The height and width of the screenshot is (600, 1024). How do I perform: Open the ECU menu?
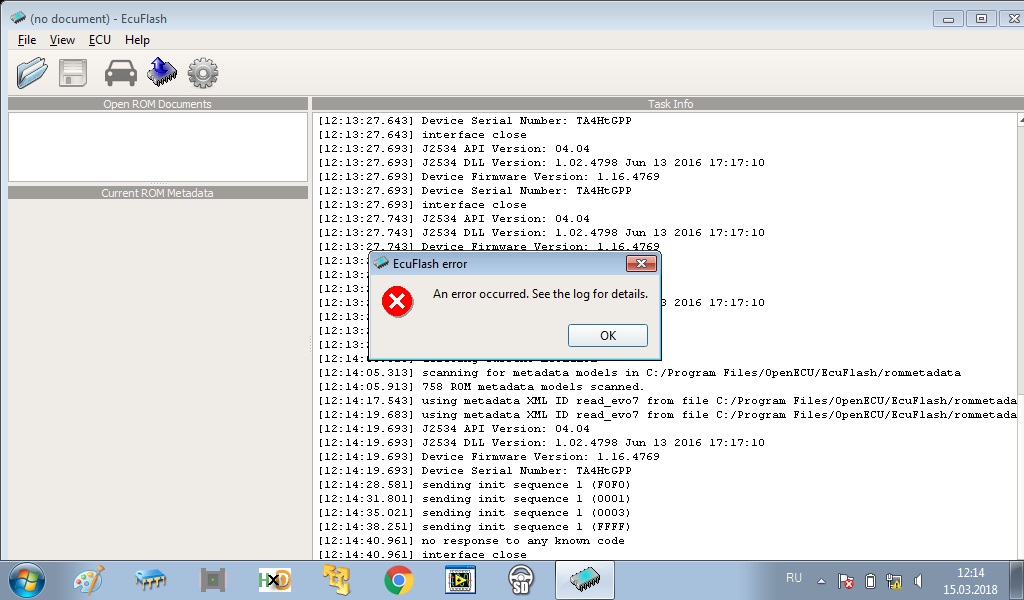pos(100,40)
